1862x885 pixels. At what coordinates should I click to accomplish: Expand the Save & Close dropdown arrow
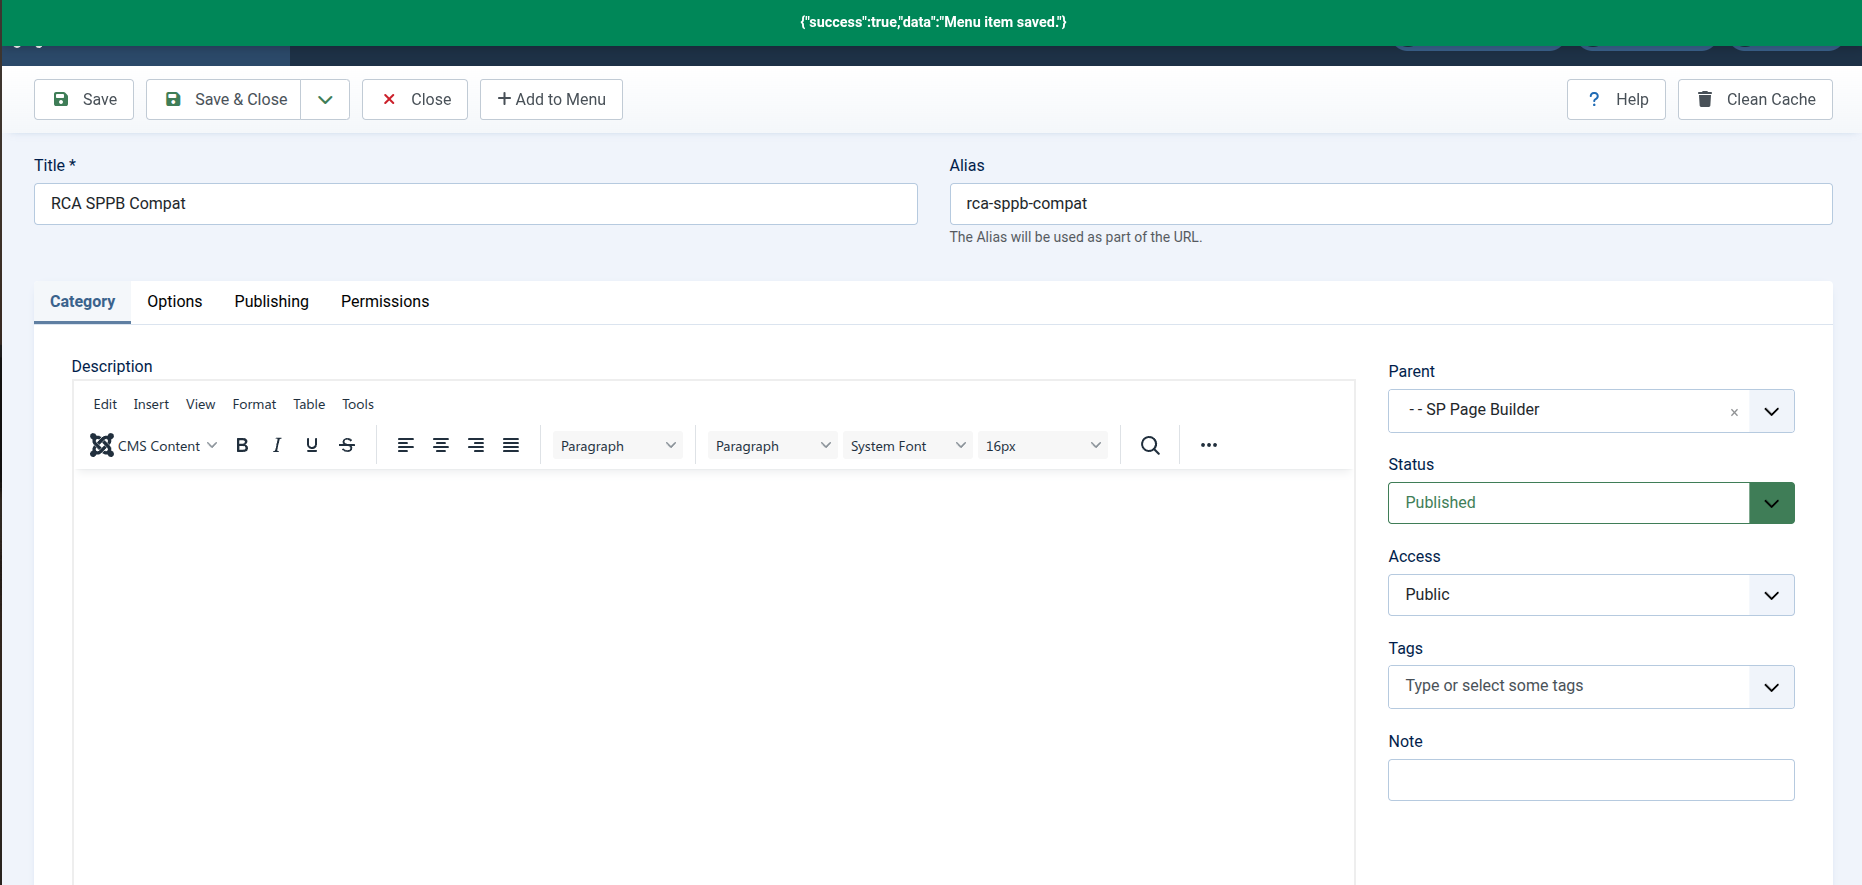[325, 99]
